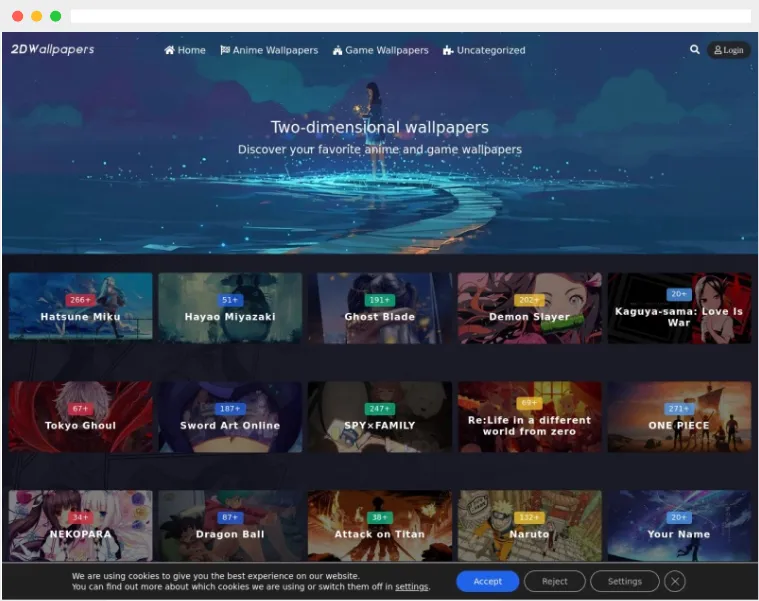Image resolution: width=759 pixels, height=601 pixels.
Task: Click the search magnifier icon
Action: pyautogui.click(x=695, y=49)
